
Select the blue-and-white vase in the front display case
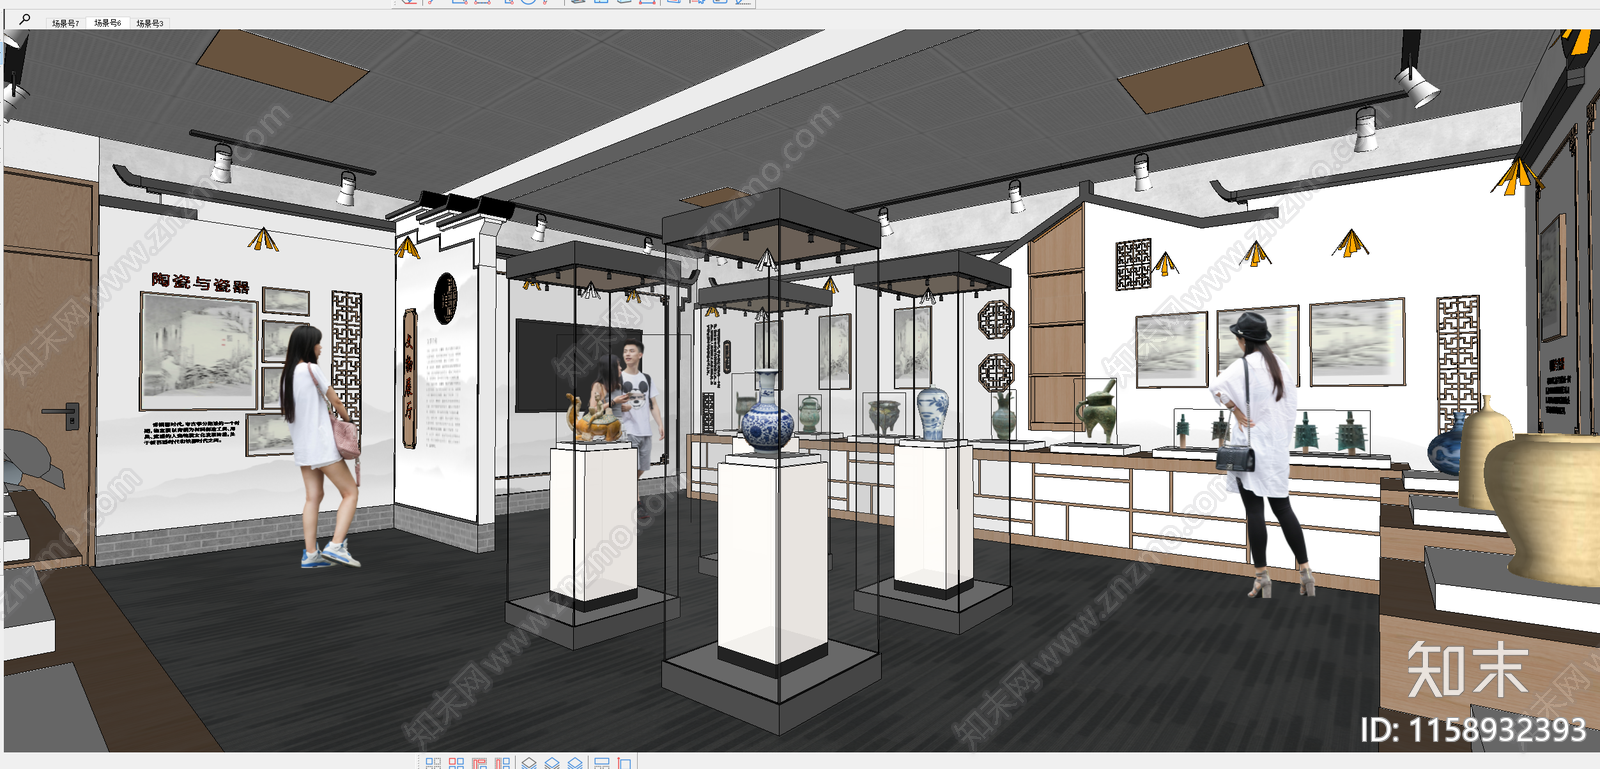click(767, 412)
